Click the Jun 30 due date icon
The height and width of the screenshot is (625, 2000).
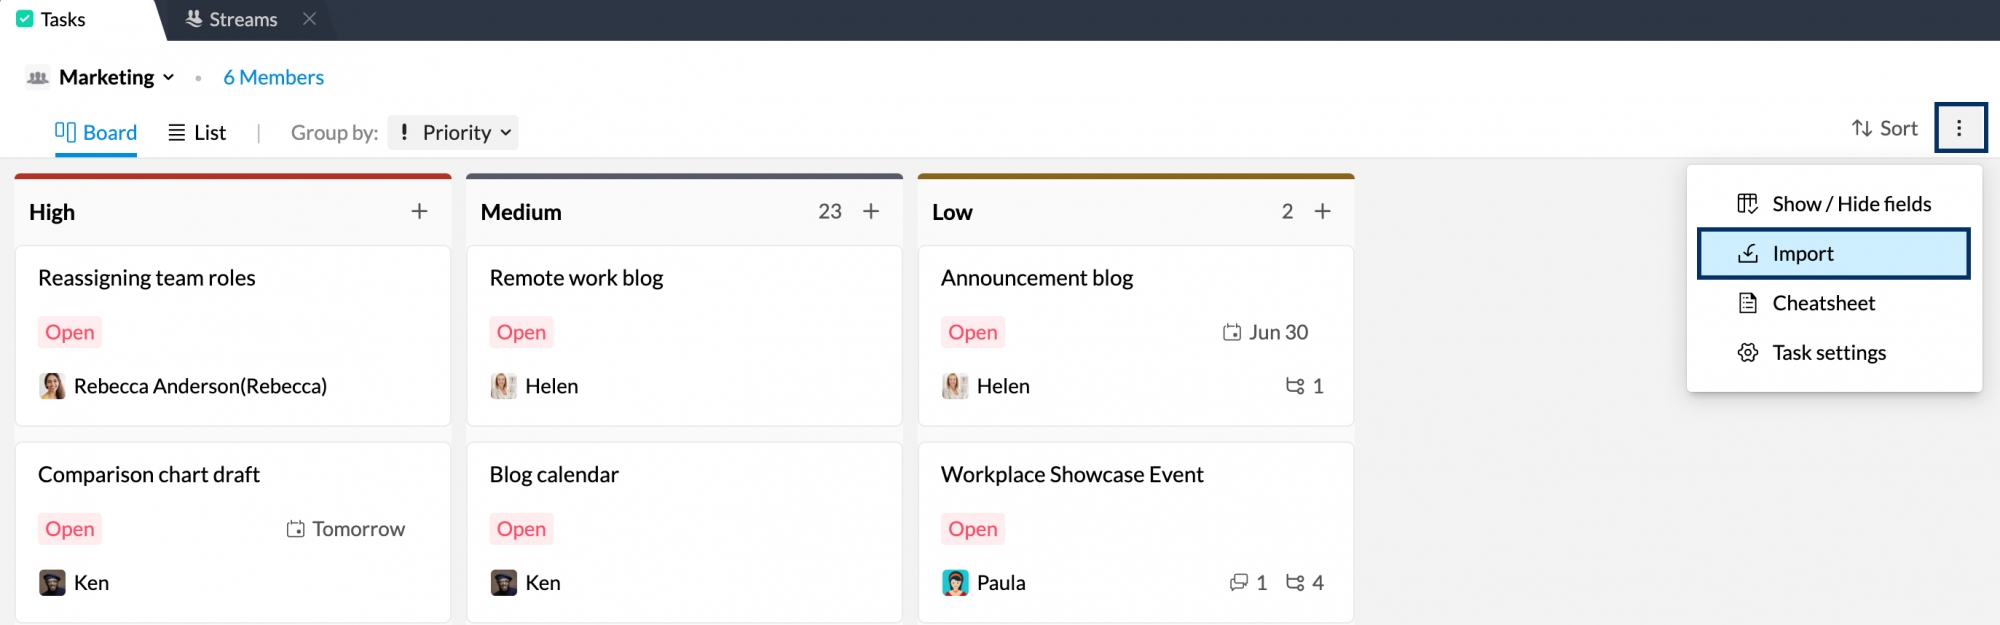click(1232, 332)
